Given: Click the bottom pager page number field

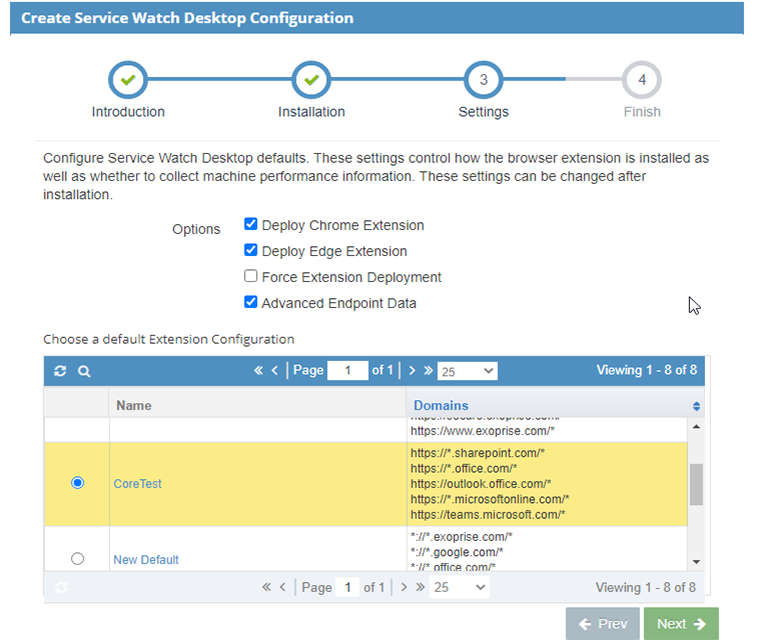Looking at the screenshot, I should point(348,587).
